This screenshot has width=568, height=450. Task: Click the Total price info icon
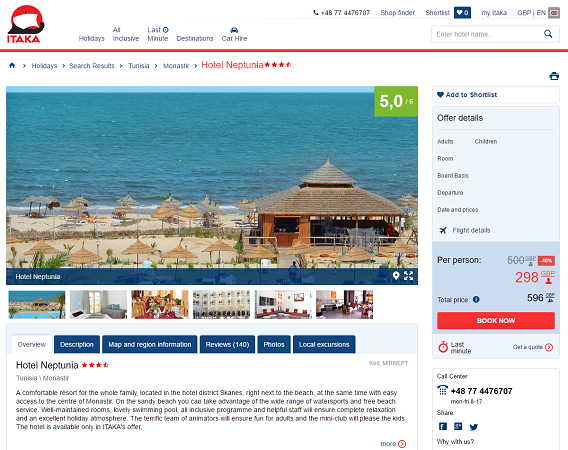click(476, 299)
